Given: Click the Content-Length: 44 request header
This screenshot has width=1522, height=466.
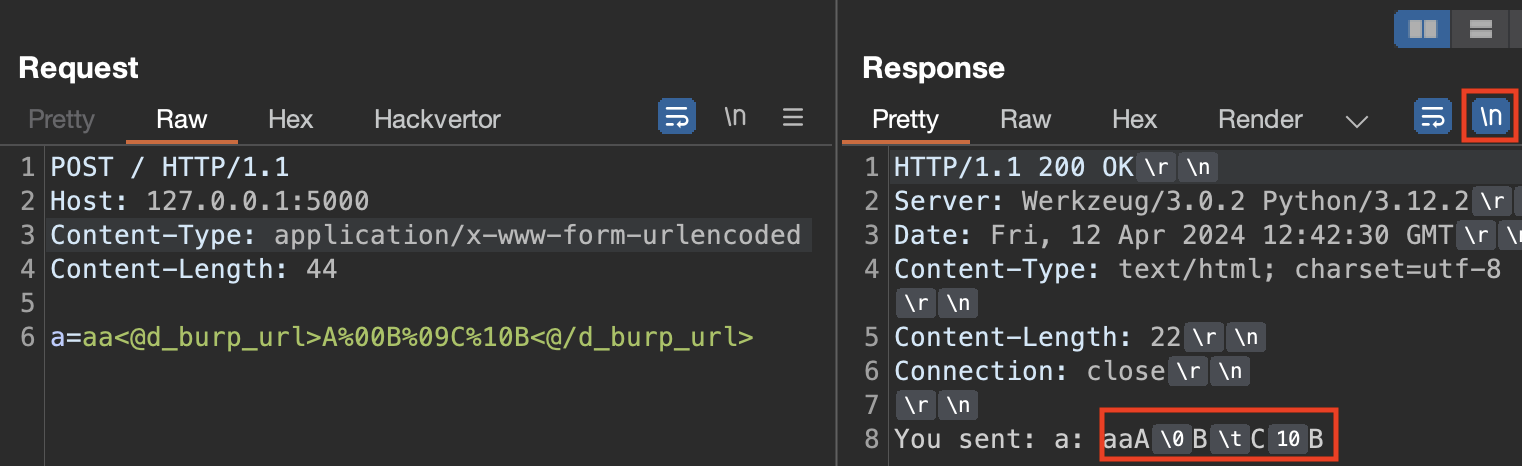Looking at the screenshot, I should [x=194, y=270].
